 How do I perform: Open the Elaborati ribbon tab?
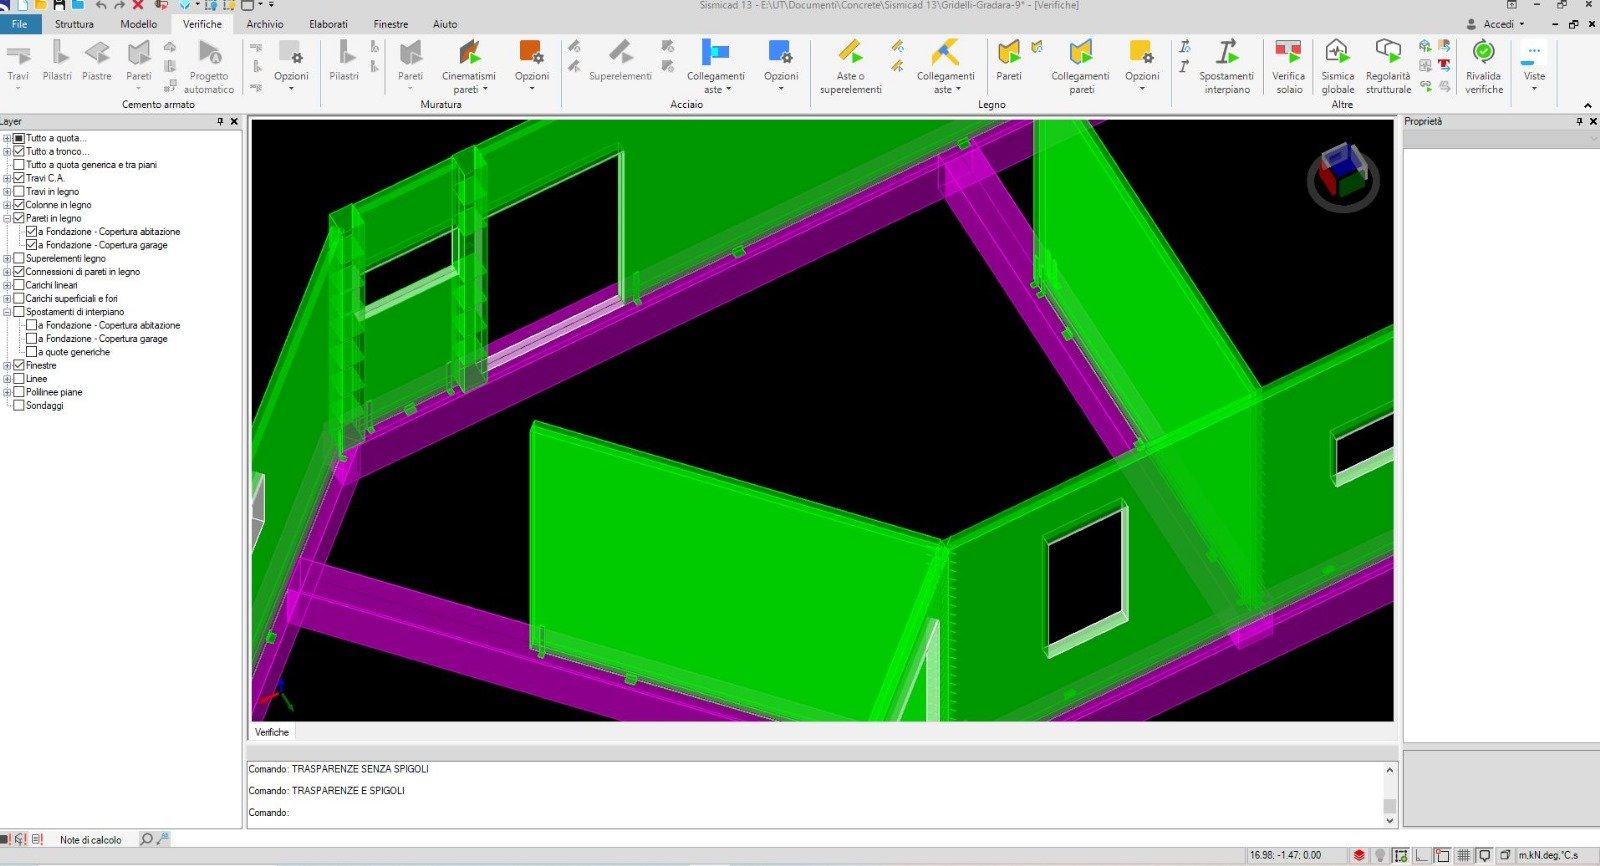[x=328, y=24]
